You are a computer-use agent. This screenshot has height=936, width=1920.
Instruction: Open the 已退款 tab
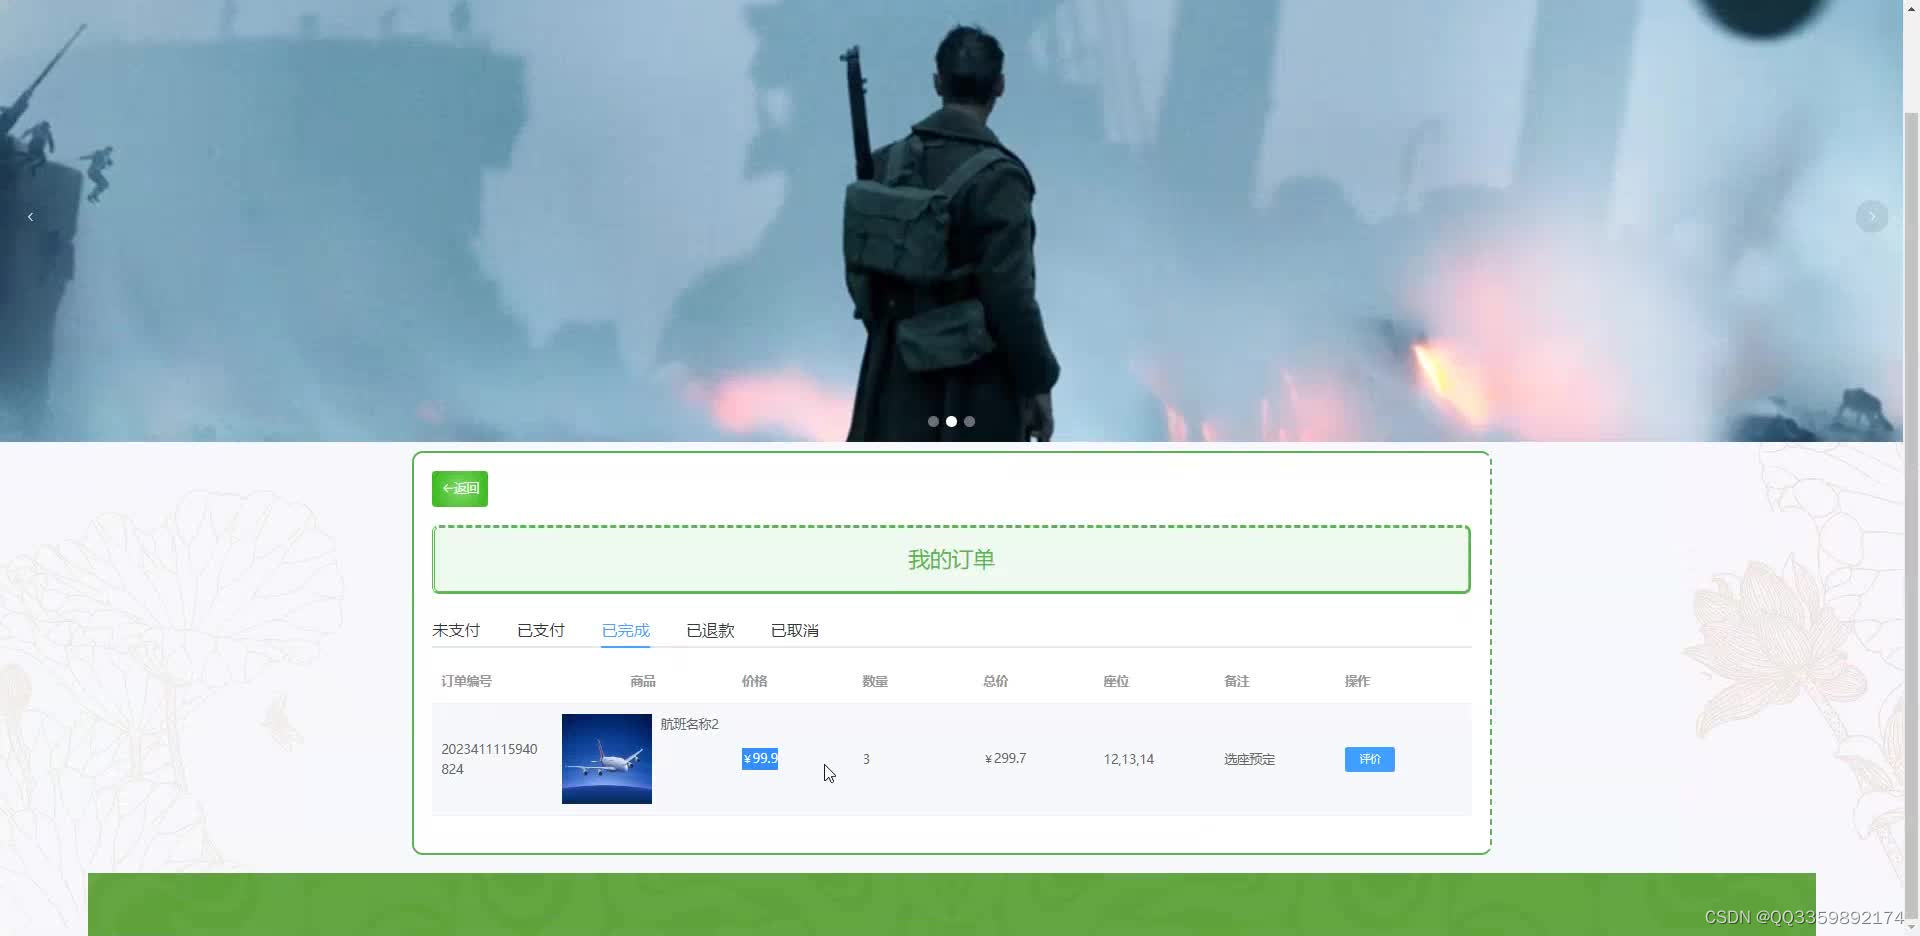(711, 630)
